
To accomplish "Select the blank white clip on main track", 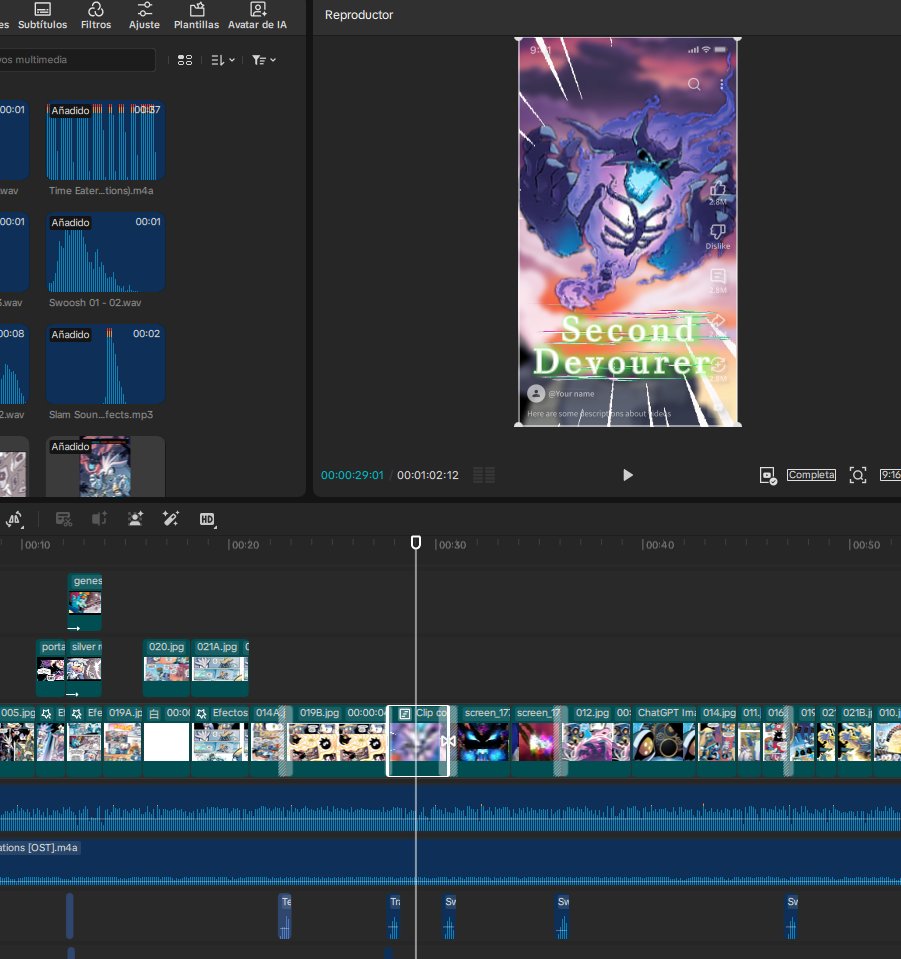I will 166,741.
